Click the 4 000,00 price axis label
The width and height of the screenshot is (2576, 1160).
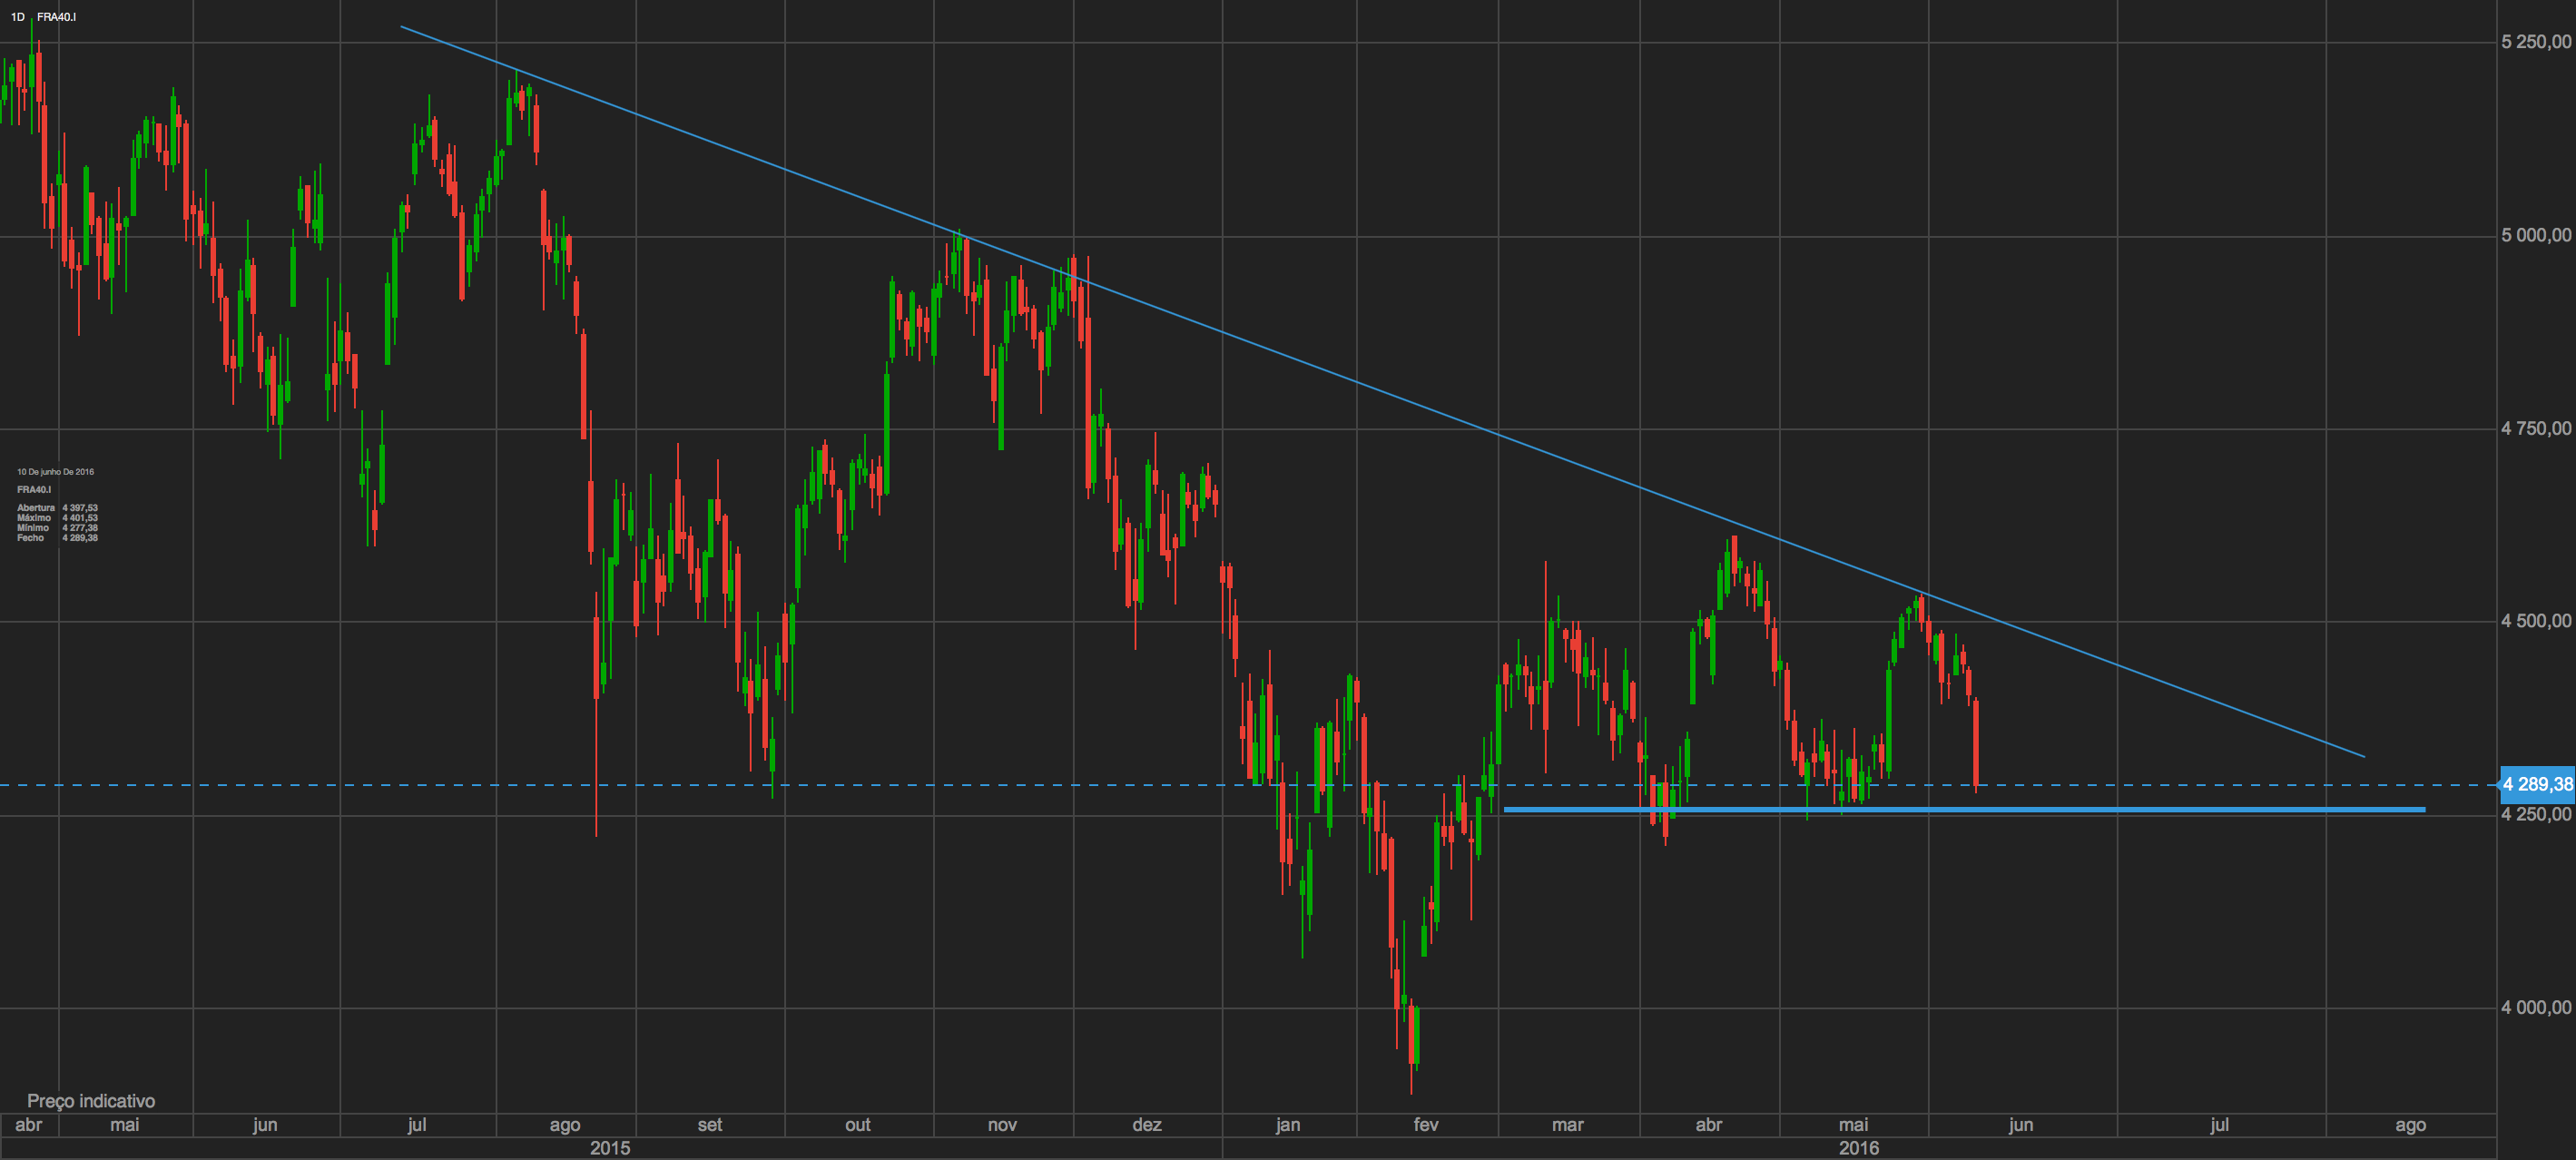pos(2535,1008)
